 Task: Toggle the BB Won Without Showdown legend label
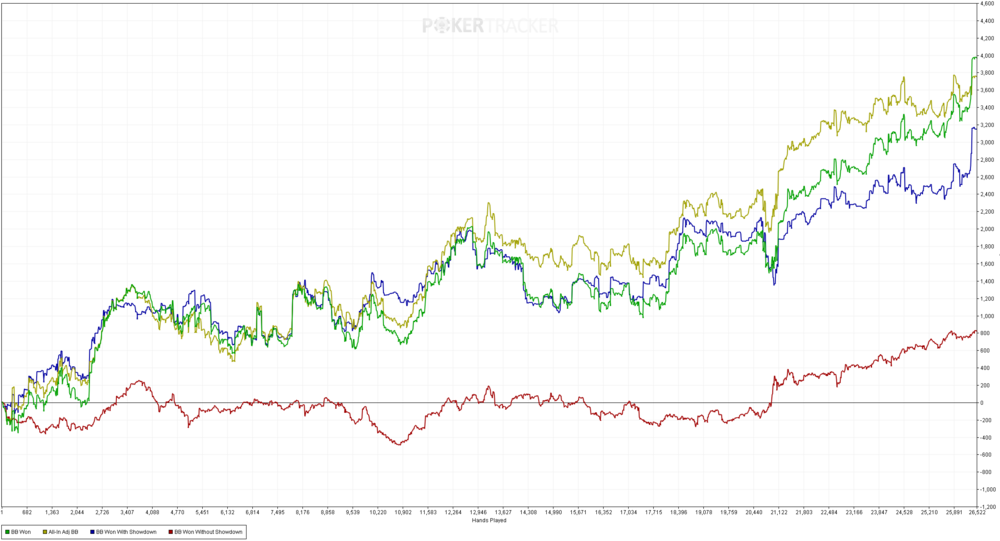pos(210,532)
